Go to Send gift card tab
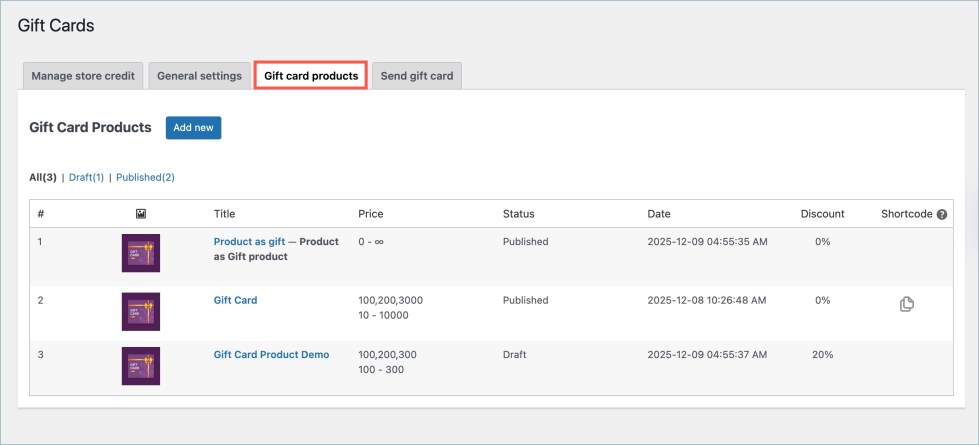The image size is (979, 445). pos(417,76)
